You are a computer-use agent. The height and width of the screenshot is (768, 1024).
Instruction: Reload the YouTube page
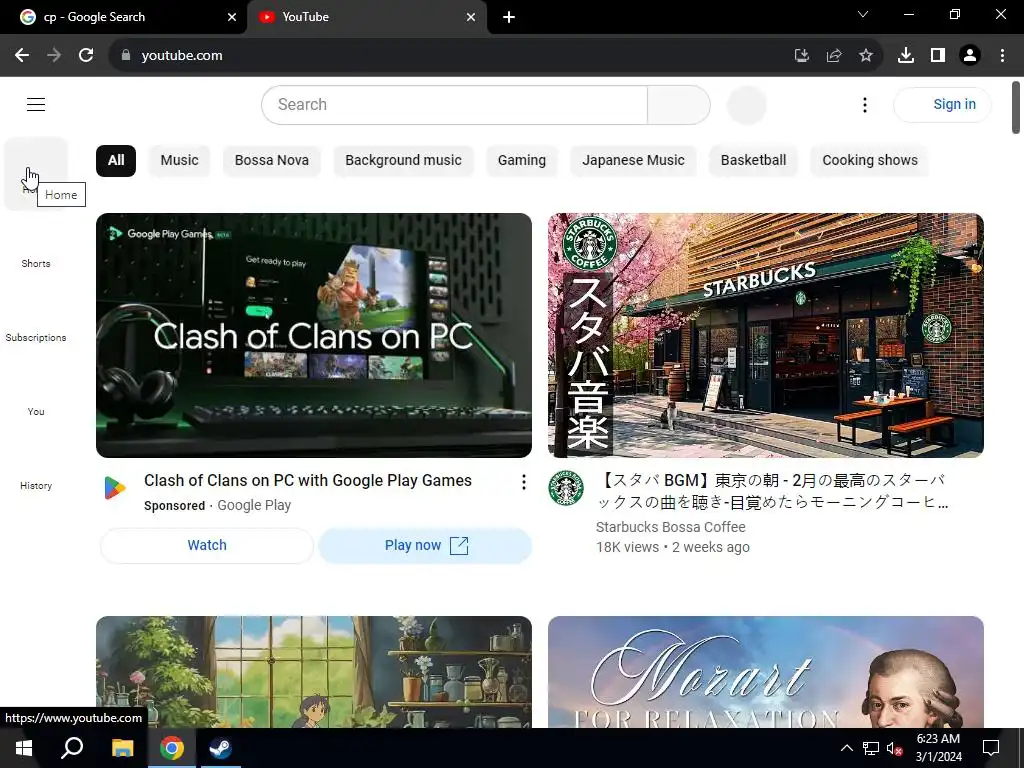tap(86, 56)
